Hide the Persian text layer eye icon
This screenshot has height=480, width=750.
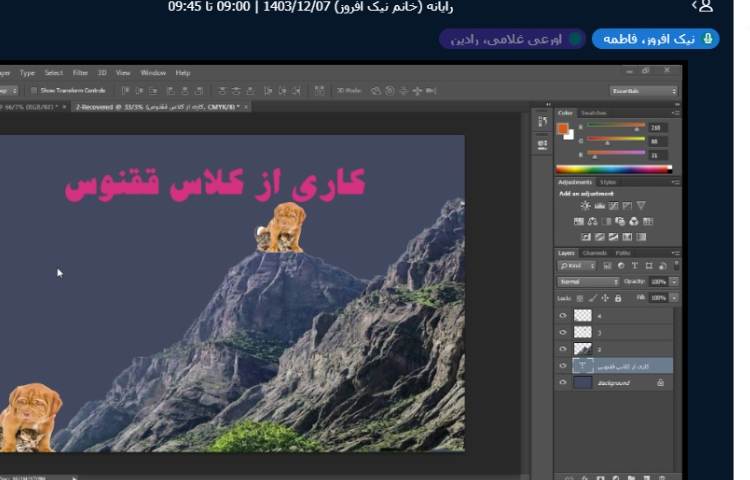coord(563,366)
